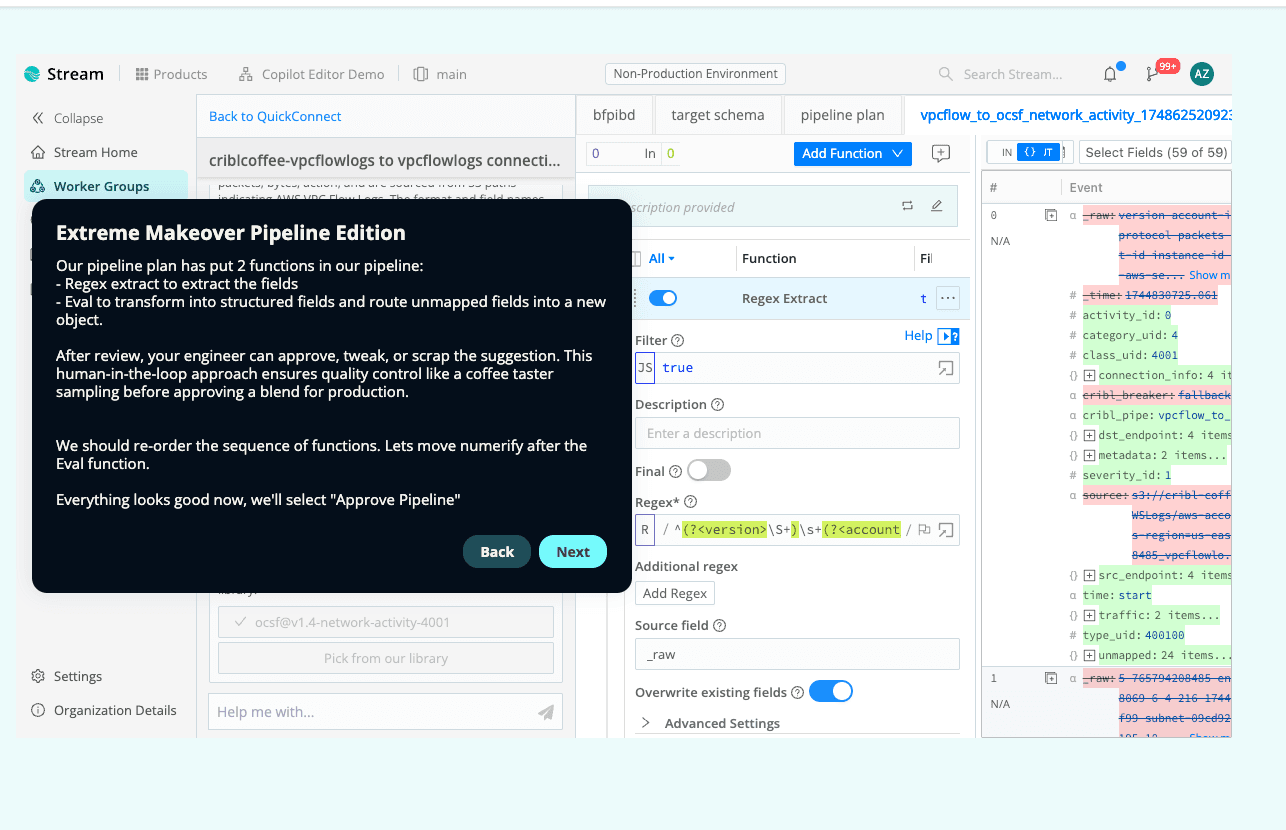The height and width of the screenshot is (830, 1286).
Task: Turn off Overwrite existing fields
Action: [x=831, y=691]
